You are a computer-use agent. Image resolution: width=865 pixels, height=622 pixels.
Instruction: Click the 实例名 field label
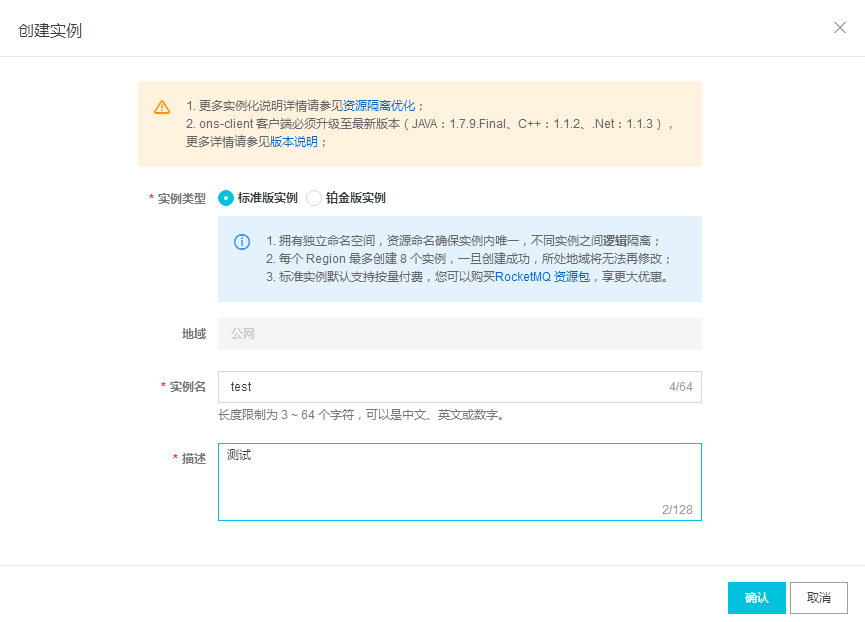tap(187, 387)
